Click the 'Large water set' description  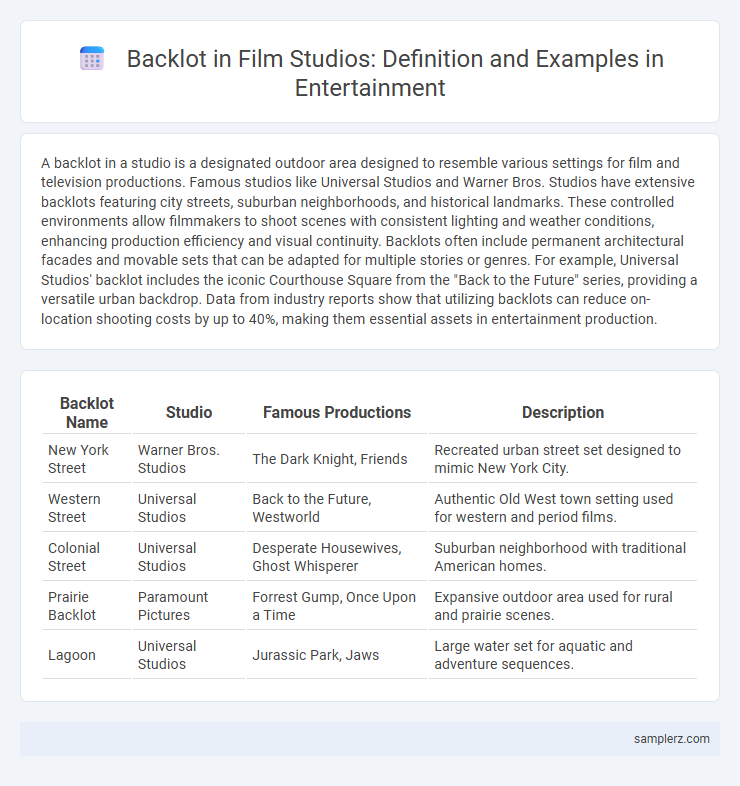(563, 656)
